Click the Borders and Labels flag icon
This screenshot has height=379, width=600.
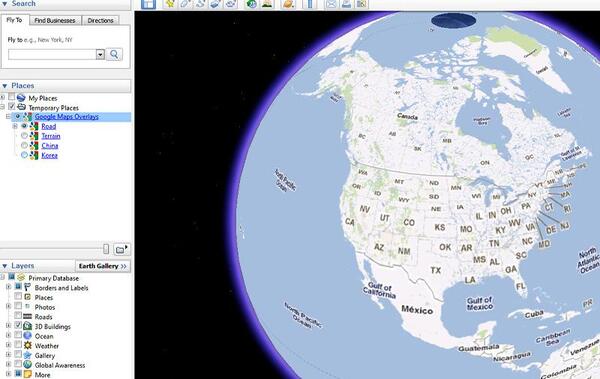(28, 288)
